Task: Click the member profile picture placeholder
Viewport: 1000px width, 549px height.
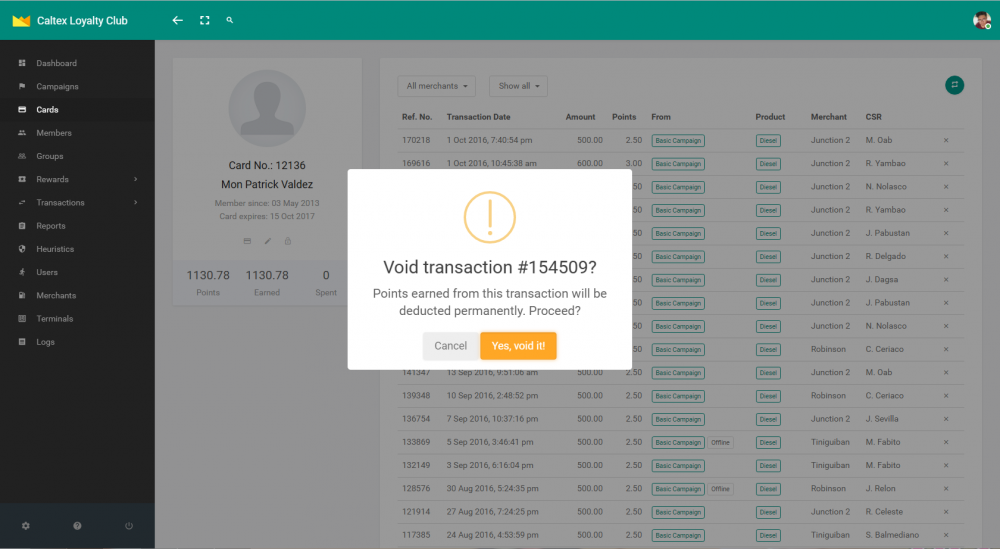Action: tap(267, 109)
